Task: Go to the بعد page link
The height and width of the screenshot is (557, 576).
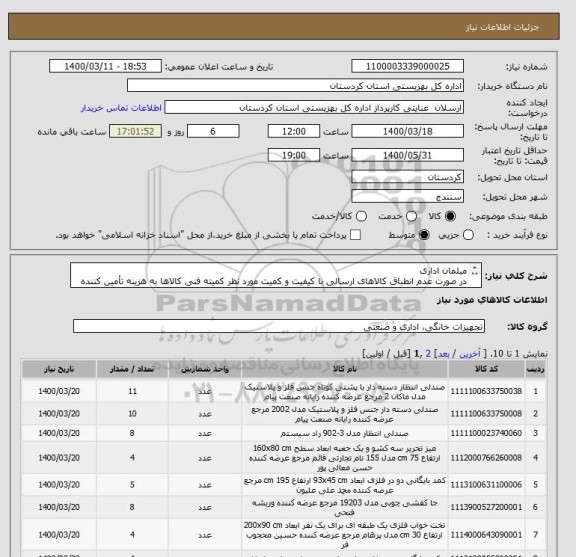Action: click(443, 353)
